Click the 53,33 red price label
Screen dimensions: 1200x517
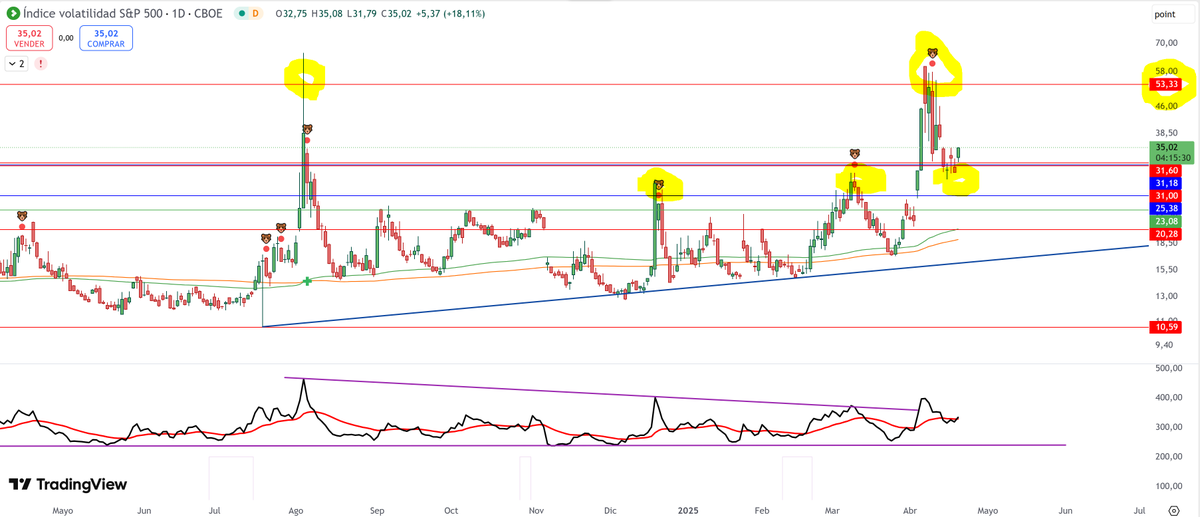coord(1166,84)
